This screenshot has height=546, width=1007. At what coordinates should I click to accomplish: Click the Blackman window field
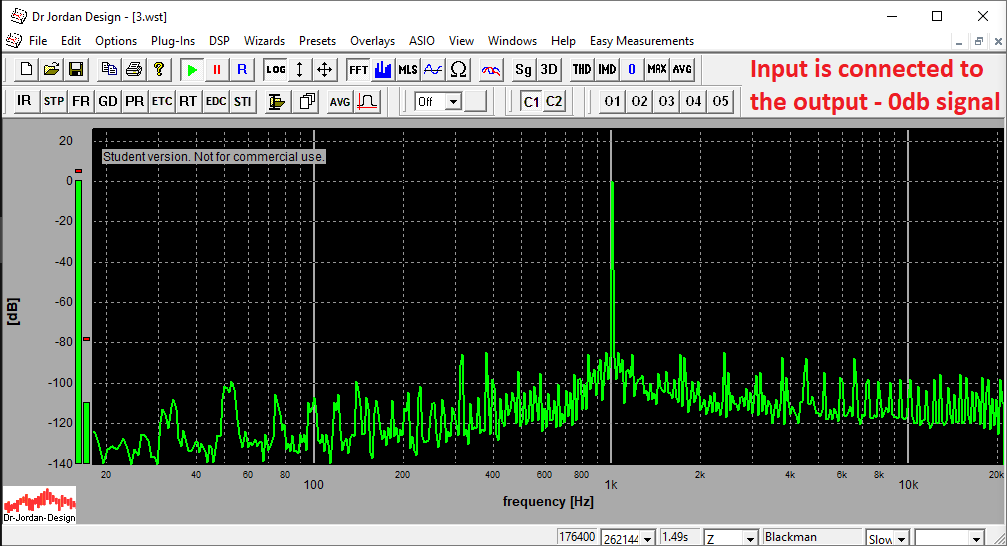click(x=812, y=537)
